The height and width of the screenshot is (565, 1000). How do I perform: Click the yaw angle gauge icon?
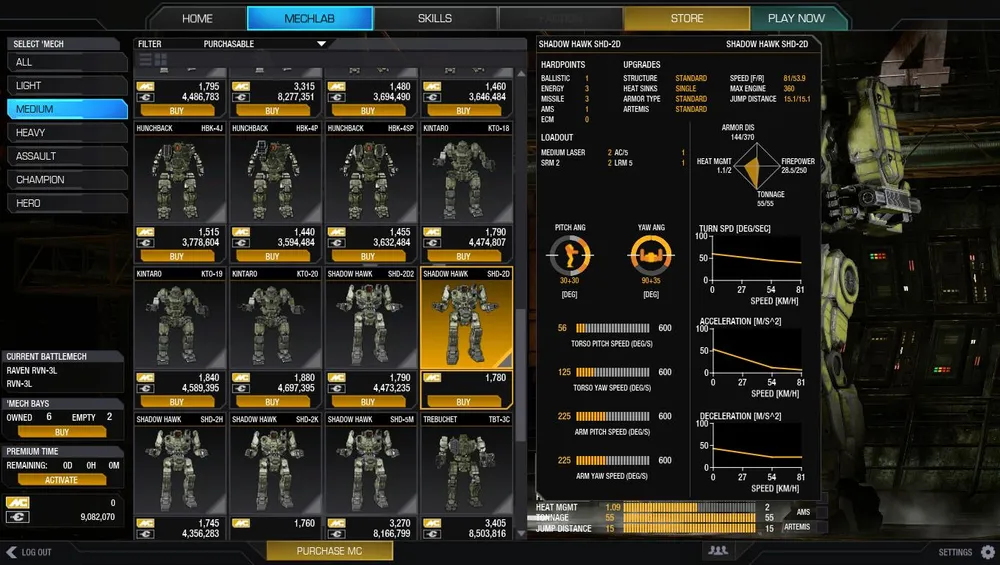(651, 254)
